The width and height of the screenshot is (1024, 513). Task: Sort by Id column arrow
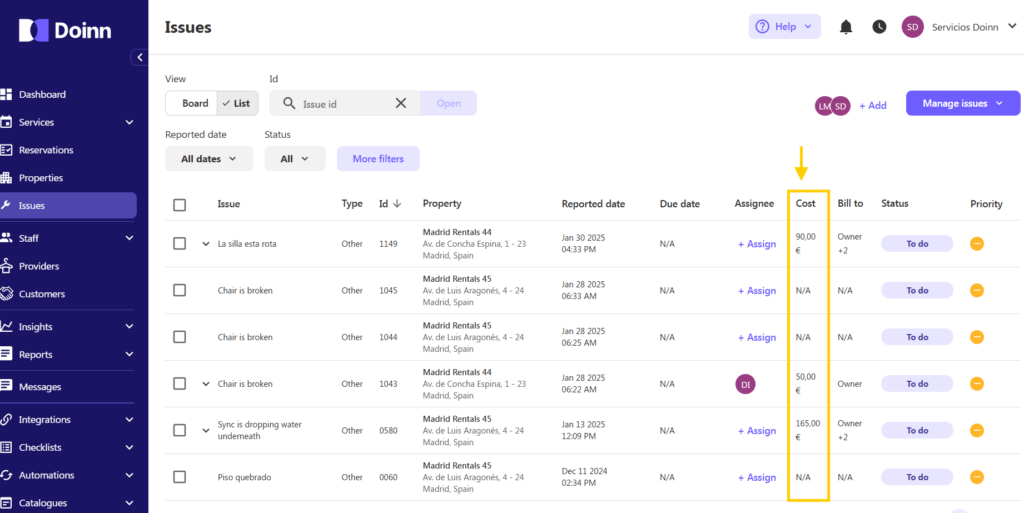[x=396, y=204]
